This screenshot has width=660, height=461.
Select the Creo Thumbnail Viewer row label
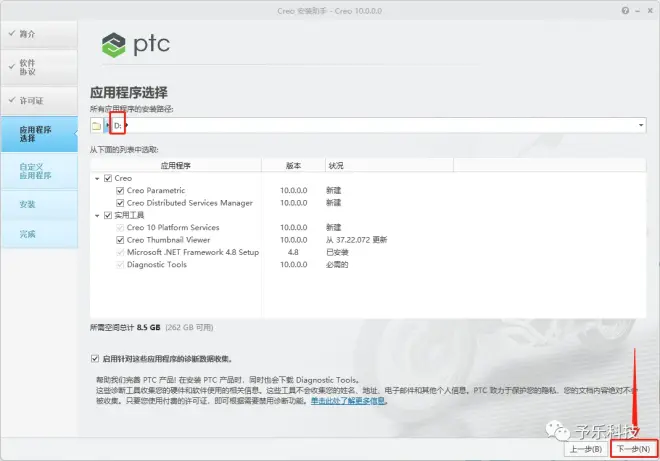pyautogui.click(x=168, y=240)
